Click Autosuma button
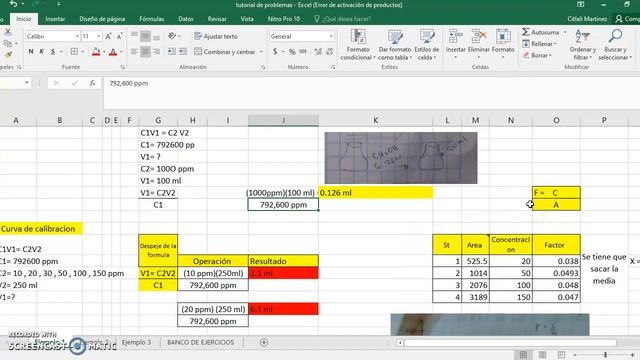This screenshot has width=640, height=360. [x=541, y=32]
